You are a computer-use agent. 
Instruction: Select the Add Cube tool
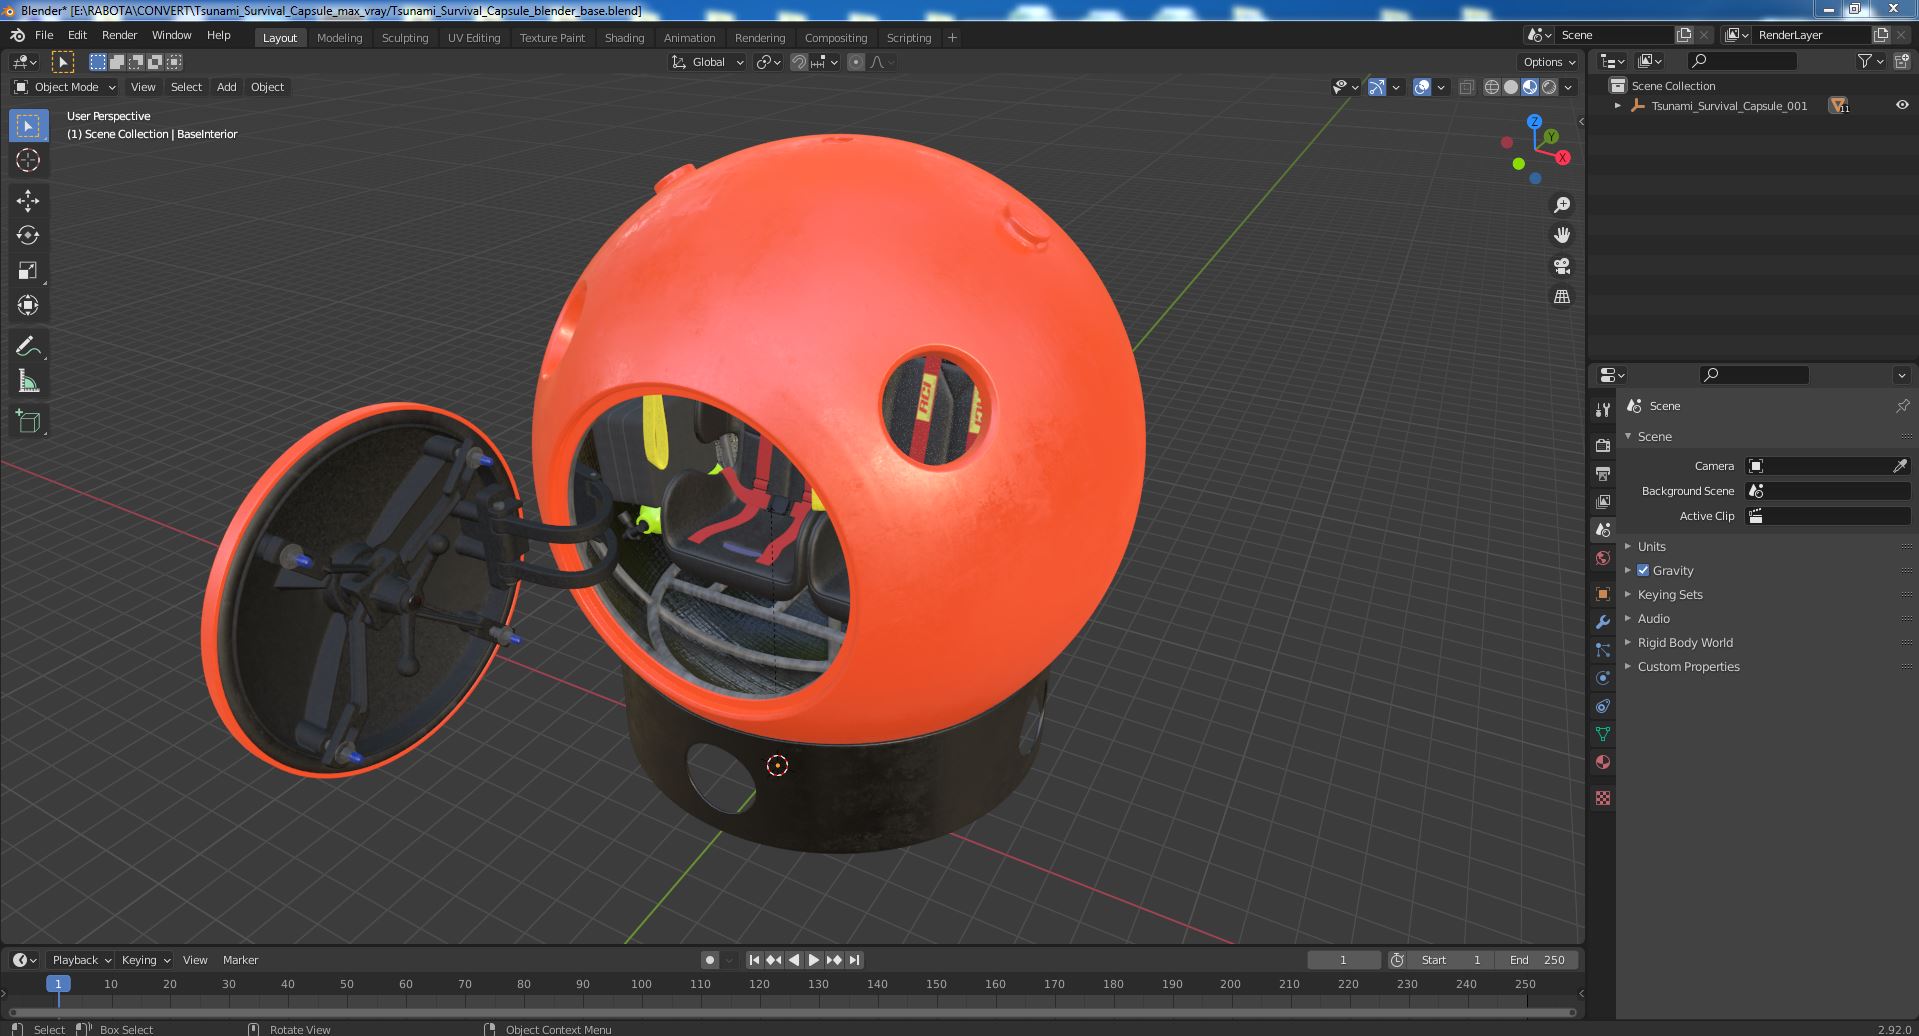coord(28,421)
